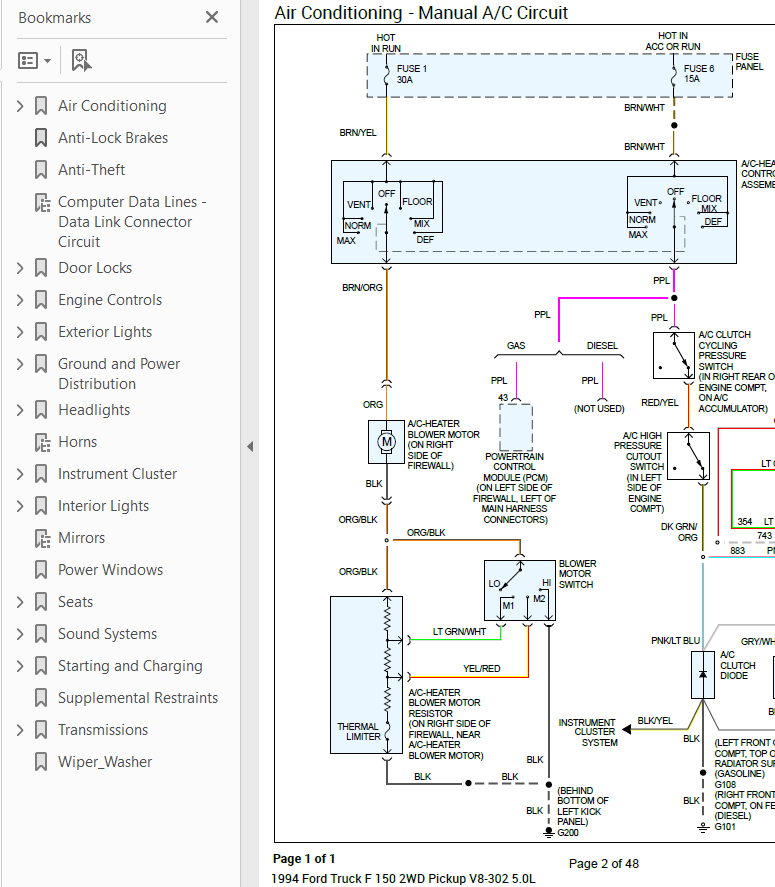This screenshot has height=887, width=775.
Task: Select the Interior Lights bookmark
Action: pos(104,506)
